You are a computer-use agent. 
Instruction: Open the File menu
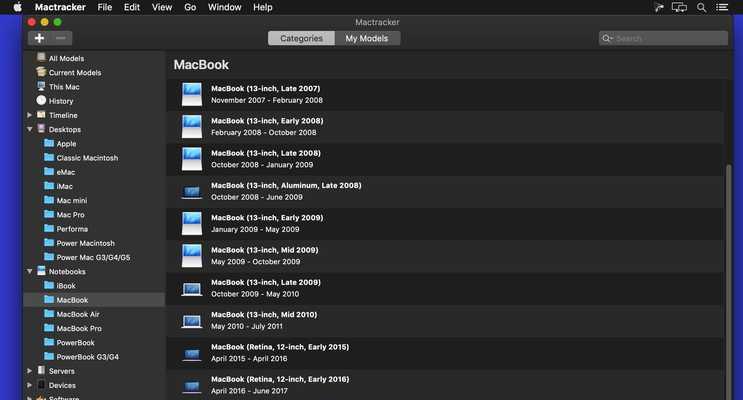coord(105,7)
